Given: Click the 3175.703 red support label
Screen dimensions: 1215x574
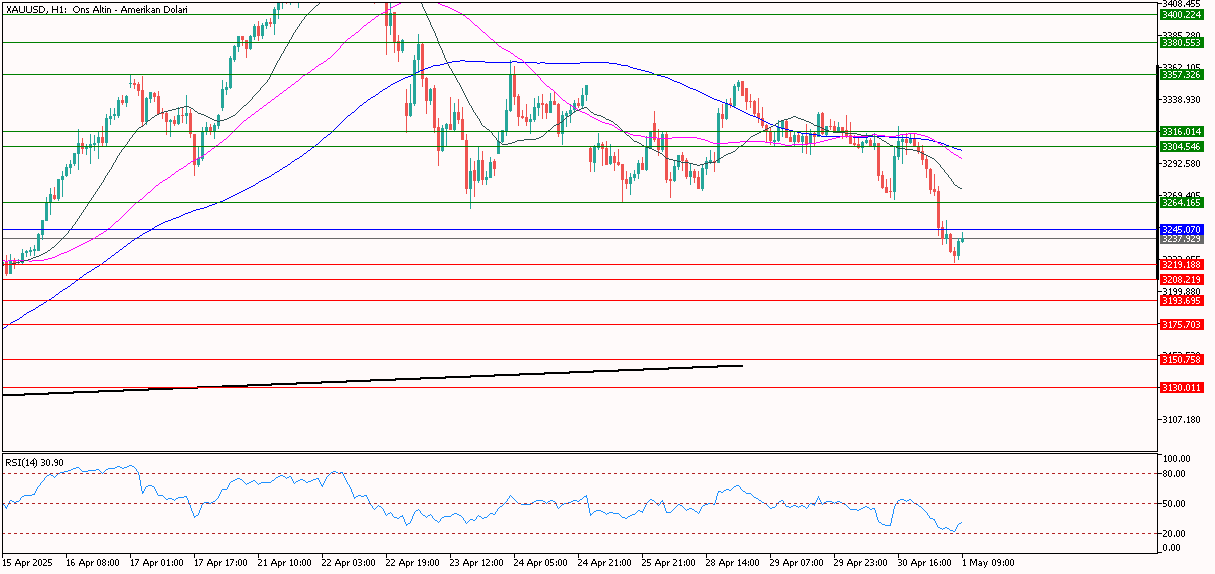Looking at the screenshot, I should (1180, 324).
